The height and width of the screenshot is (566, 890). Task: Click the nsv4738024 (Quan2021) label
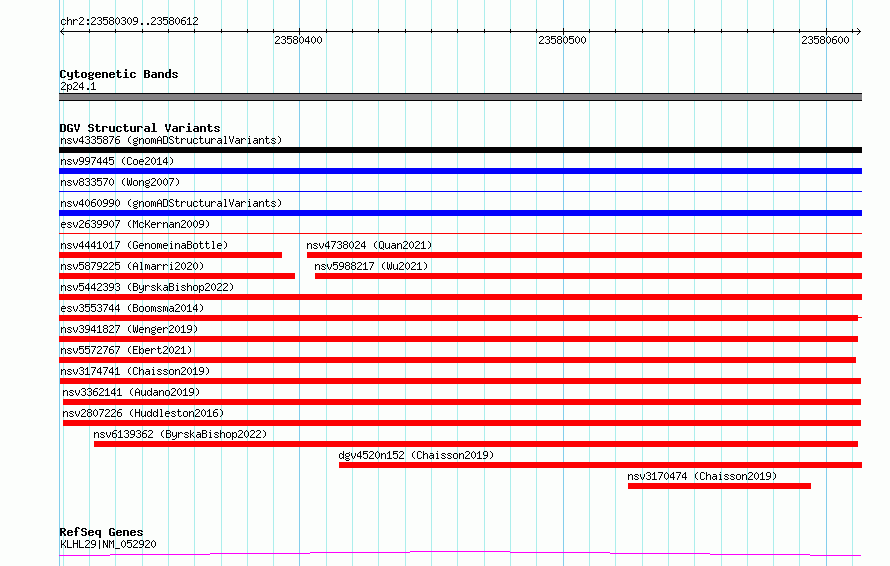369,245
